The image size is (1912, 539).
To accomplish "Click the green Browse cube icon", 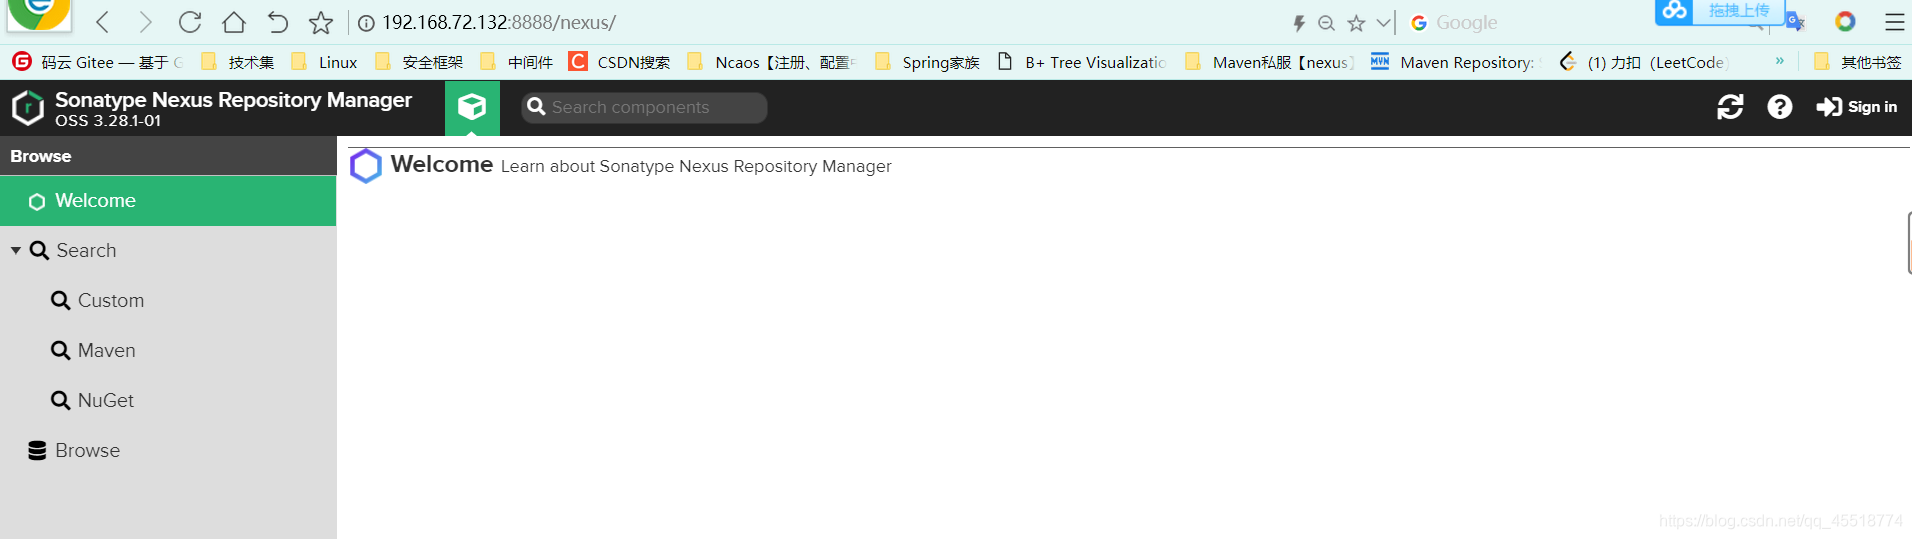I will point(472,108).
